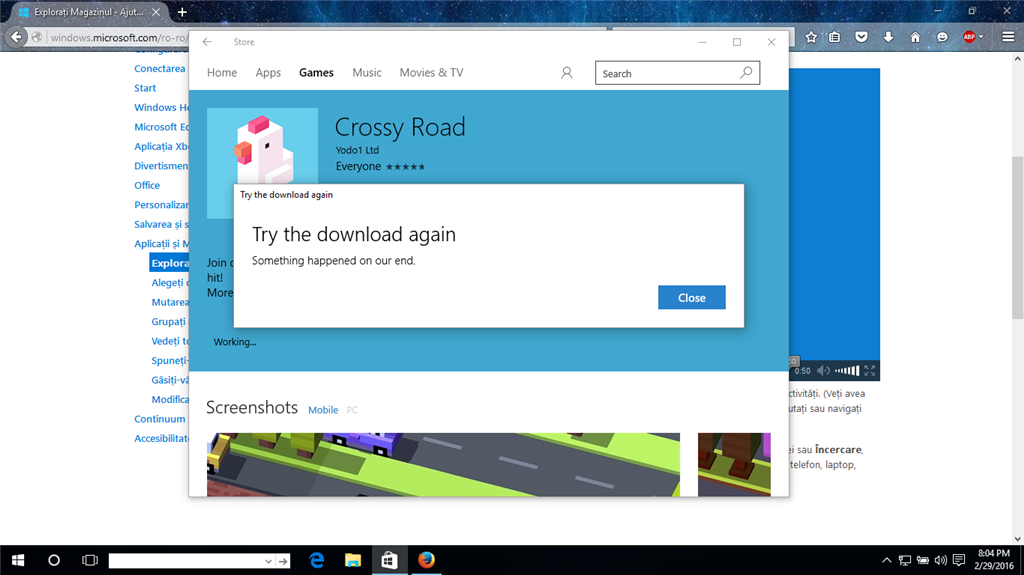Open the Firefox hamburger menu
Viewport: 1024px width, 575px height.
coord(1008,37)
